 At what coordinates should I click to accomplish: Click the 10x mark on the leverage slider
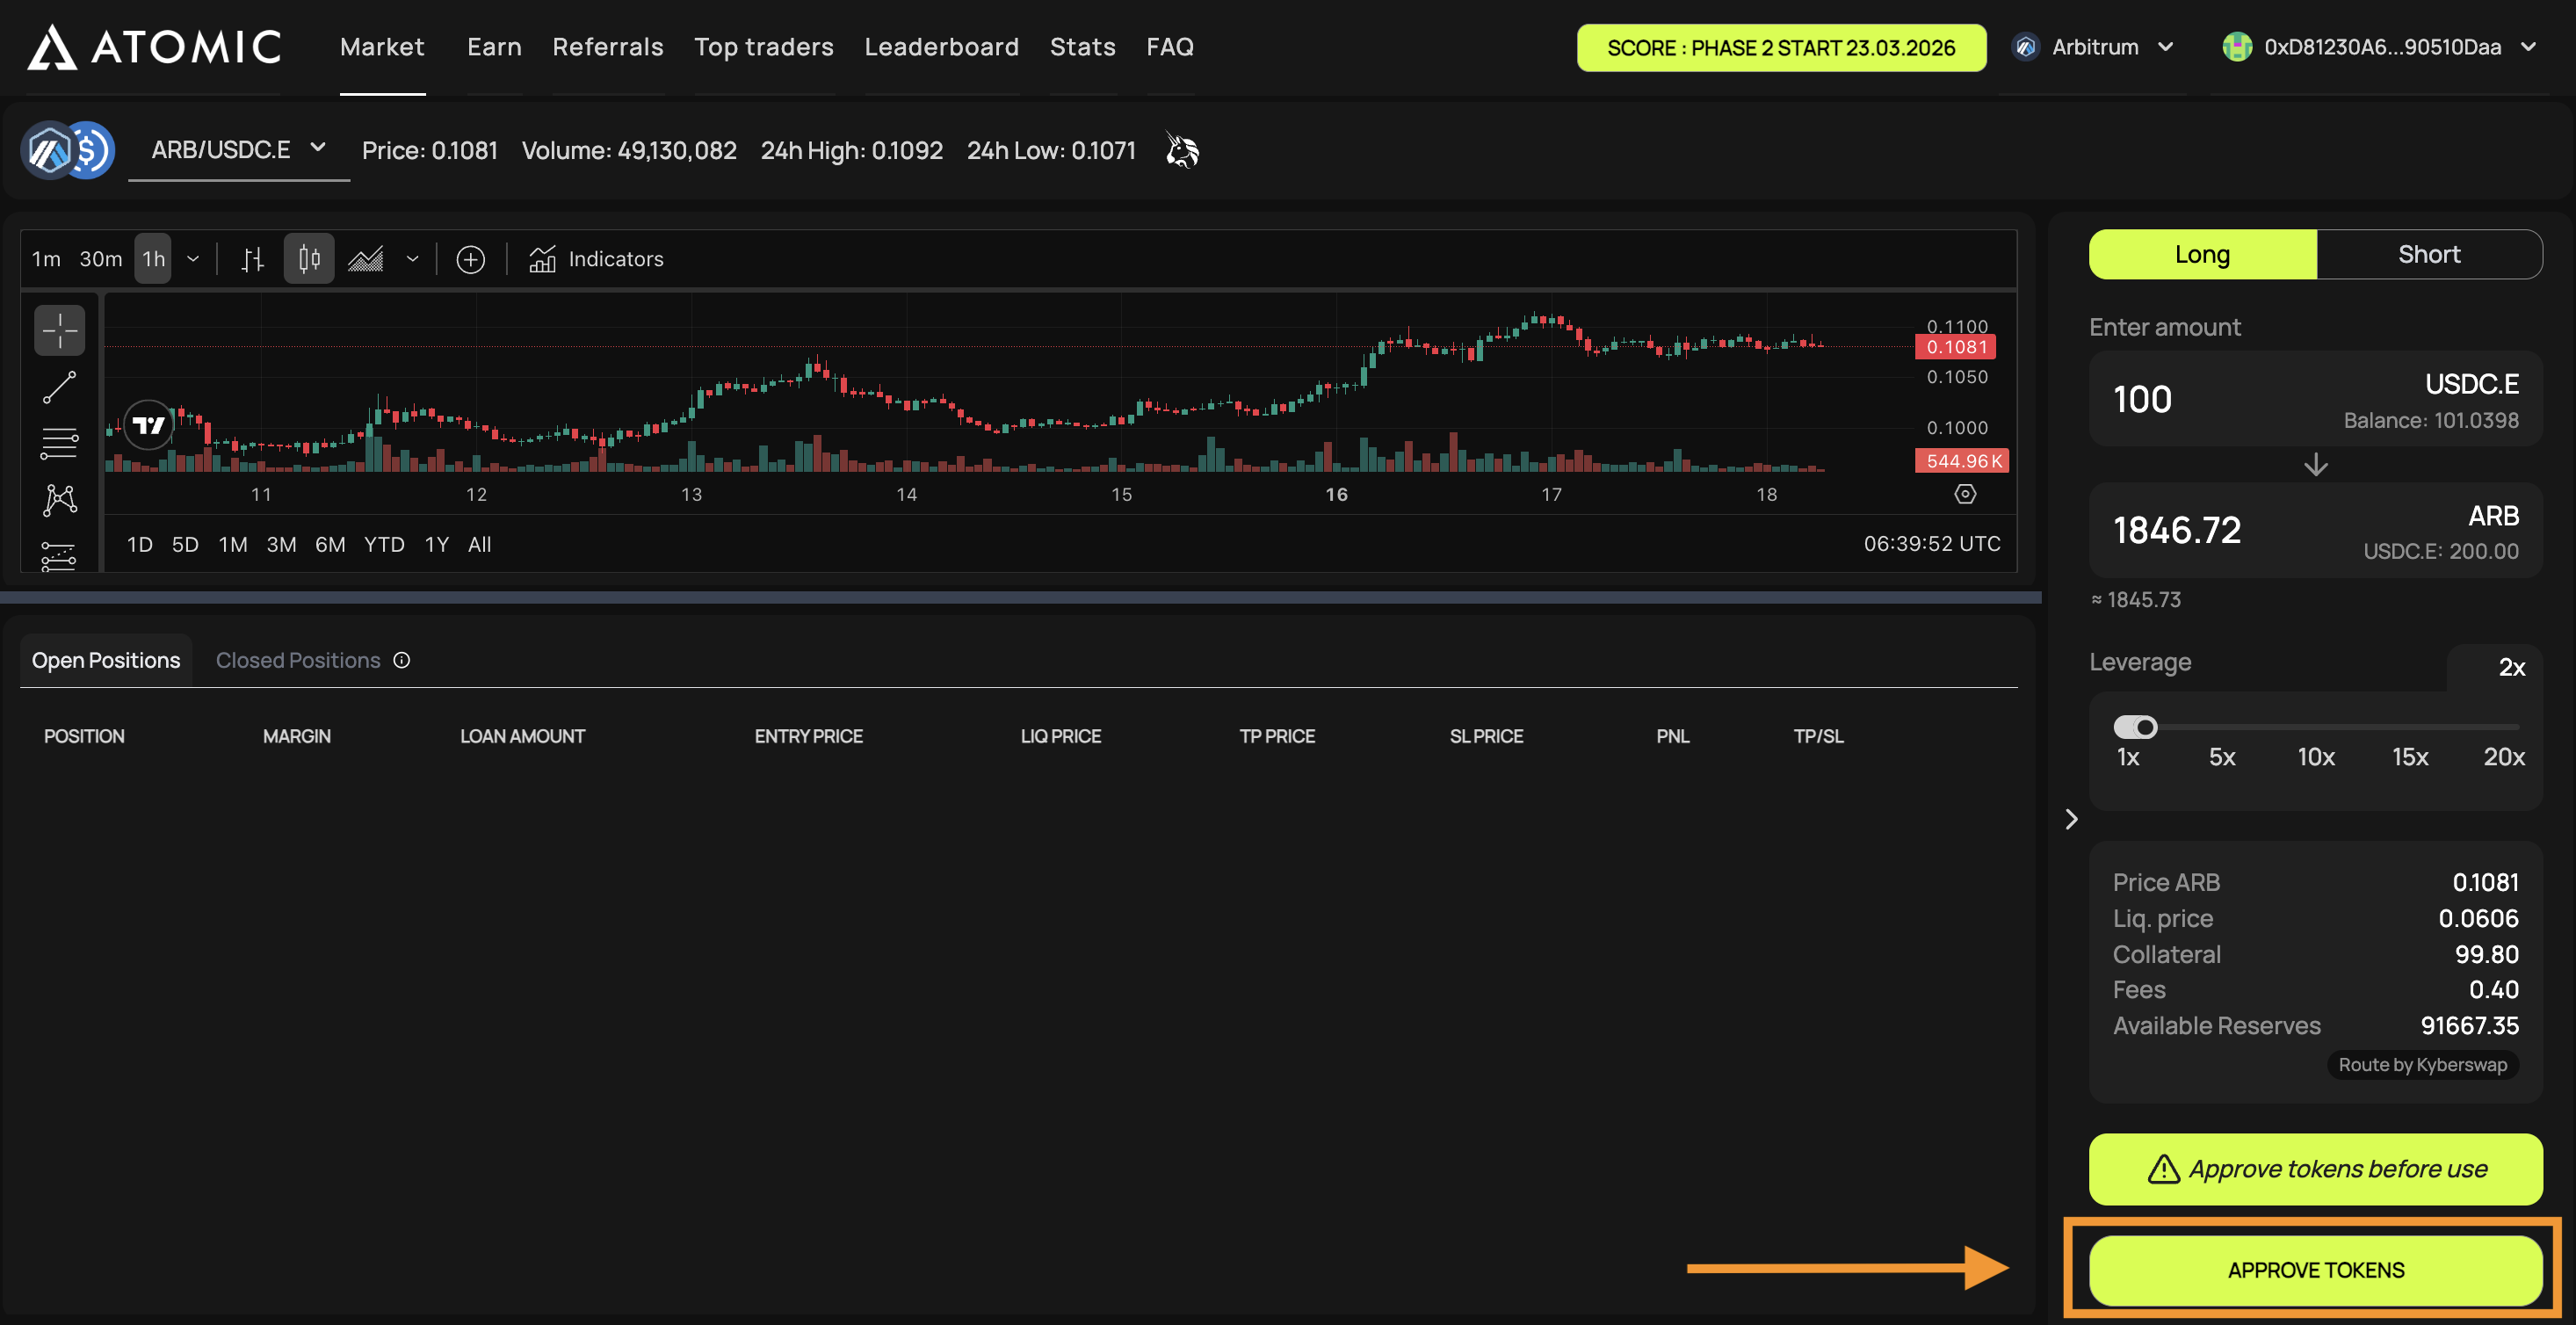pyautogui.click(x=2315, y=756)
